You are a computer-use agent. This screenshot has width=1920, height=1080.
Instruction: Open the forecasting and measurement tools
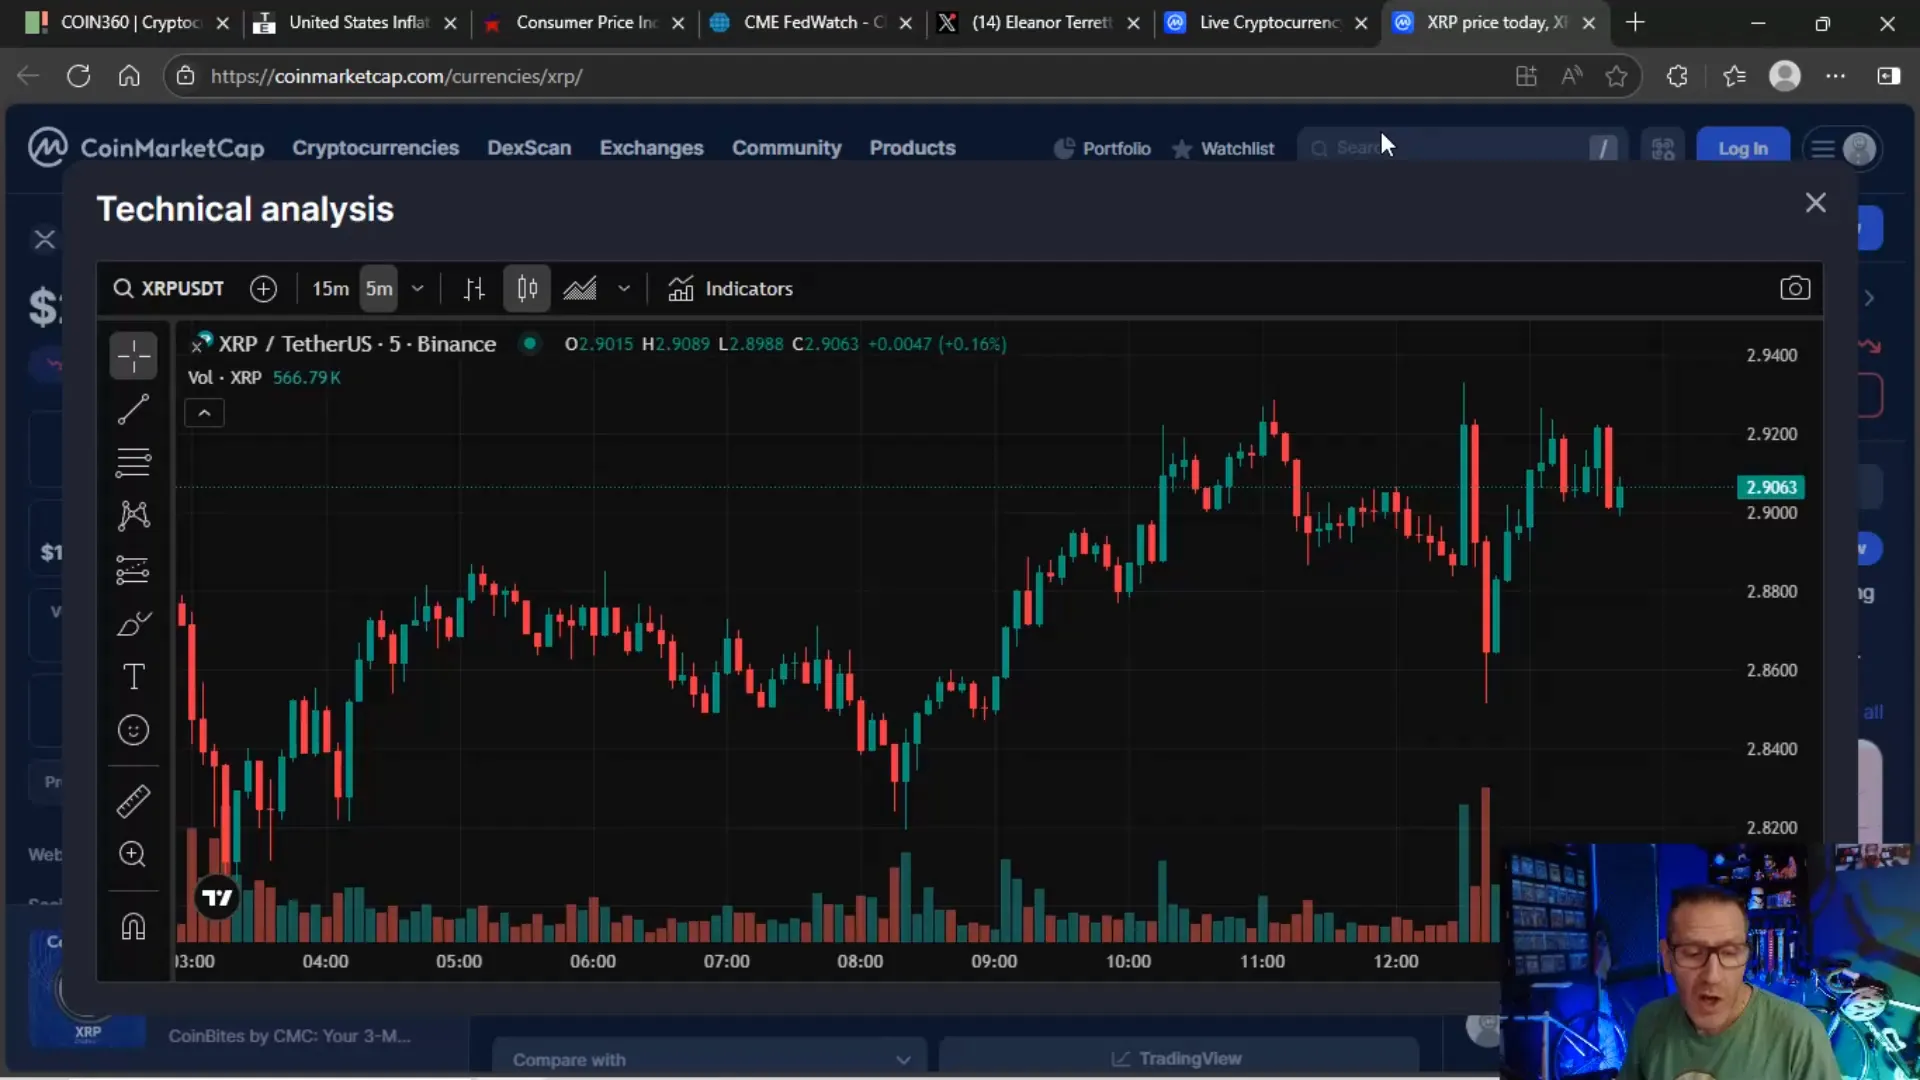[x=133, y=570]
